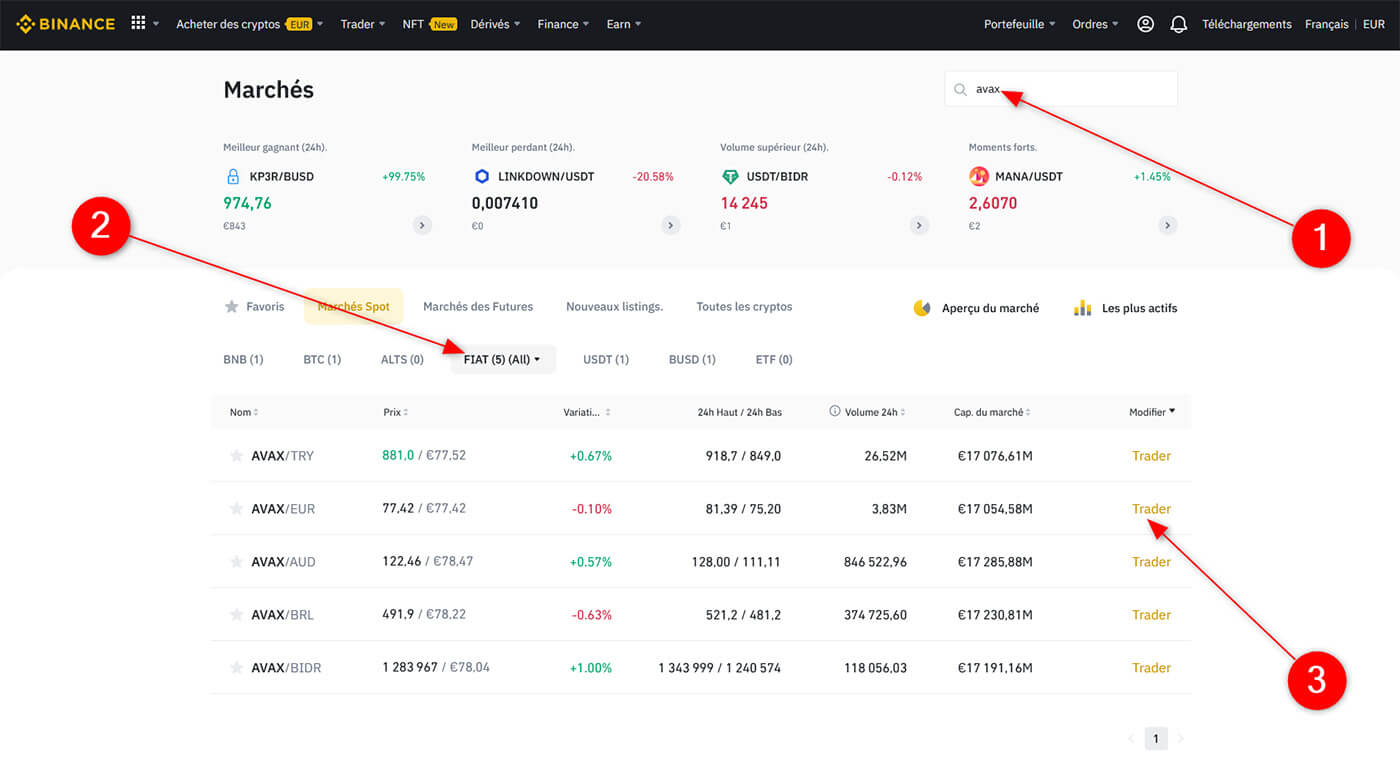Favorite the AVAX/TRY pair star
1400x780 pixels.
tap(237, 456)
